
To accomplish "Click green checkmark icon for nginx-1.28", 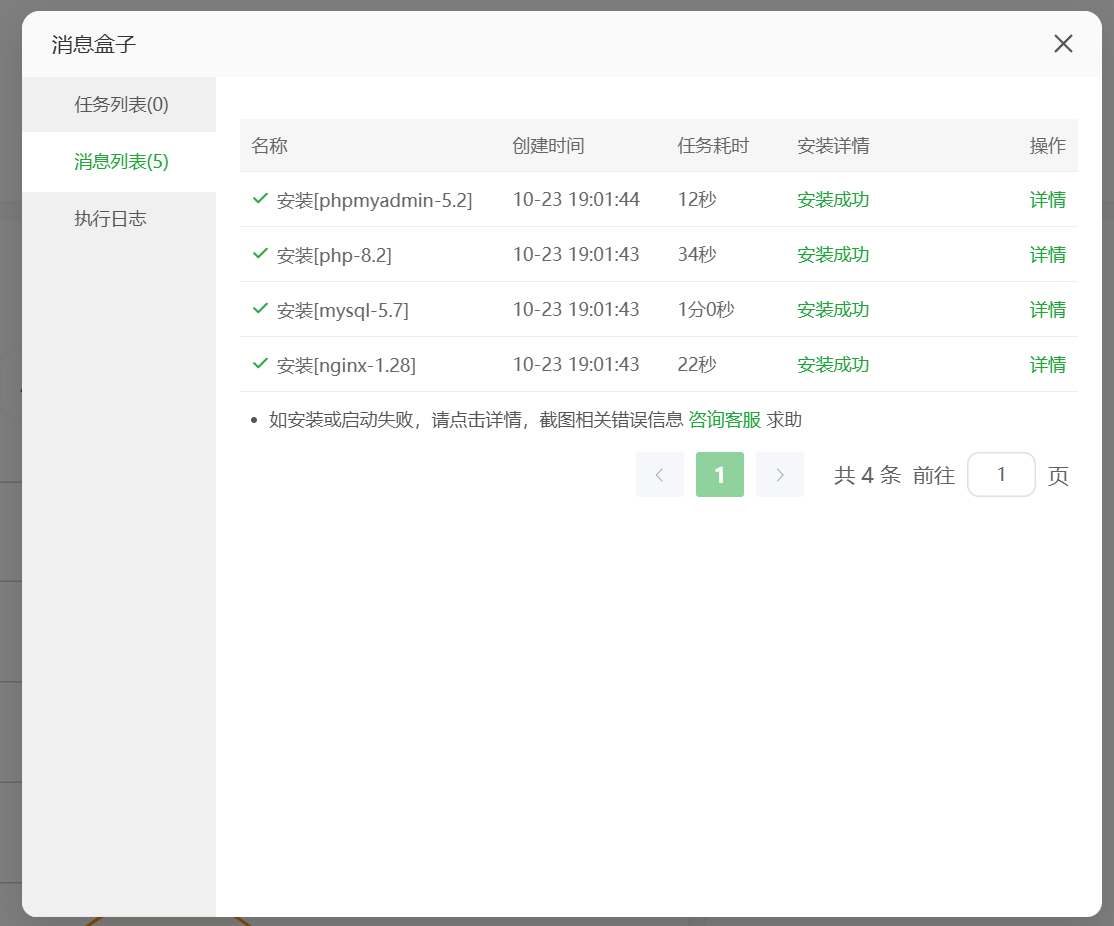I will pyautogui.click(x=260, y=364).
